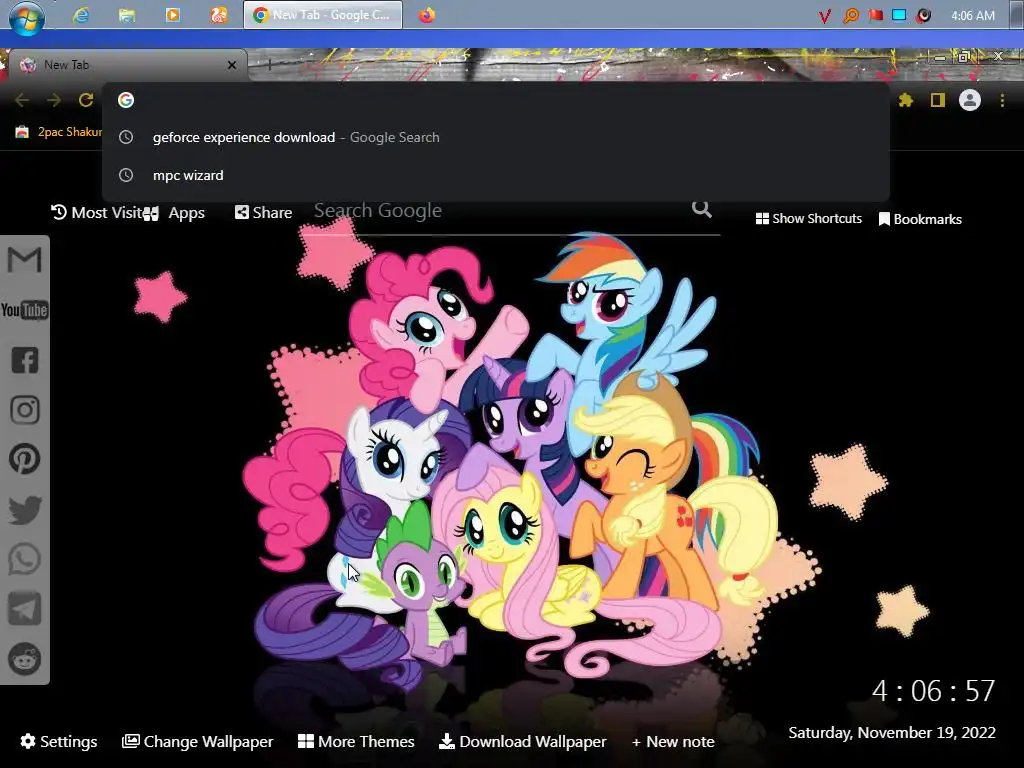Close the New Tab tab

(x=232, y=65)
